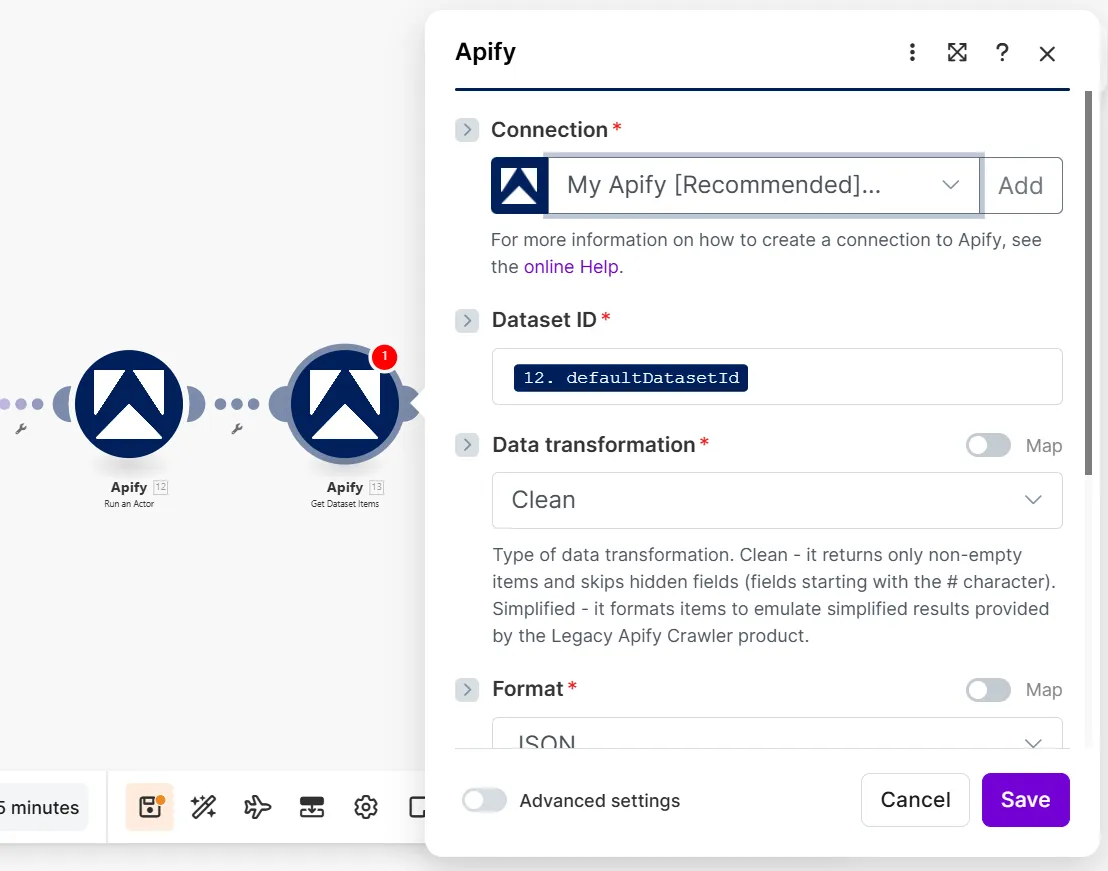Select the Apify Get Dataset Items module

[x=344, y=404]
